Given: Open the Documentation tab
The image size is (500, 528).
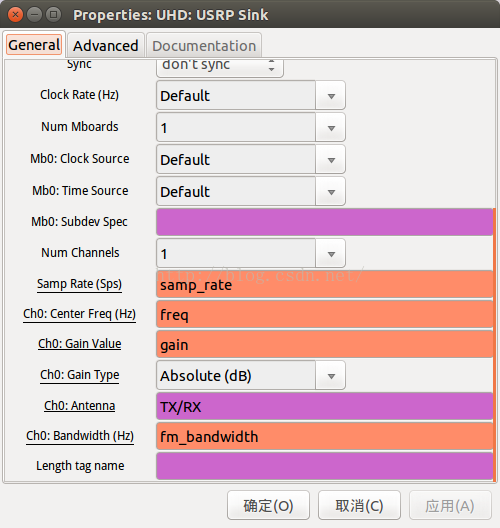Looking at the screenshot, I should (204, 46).
